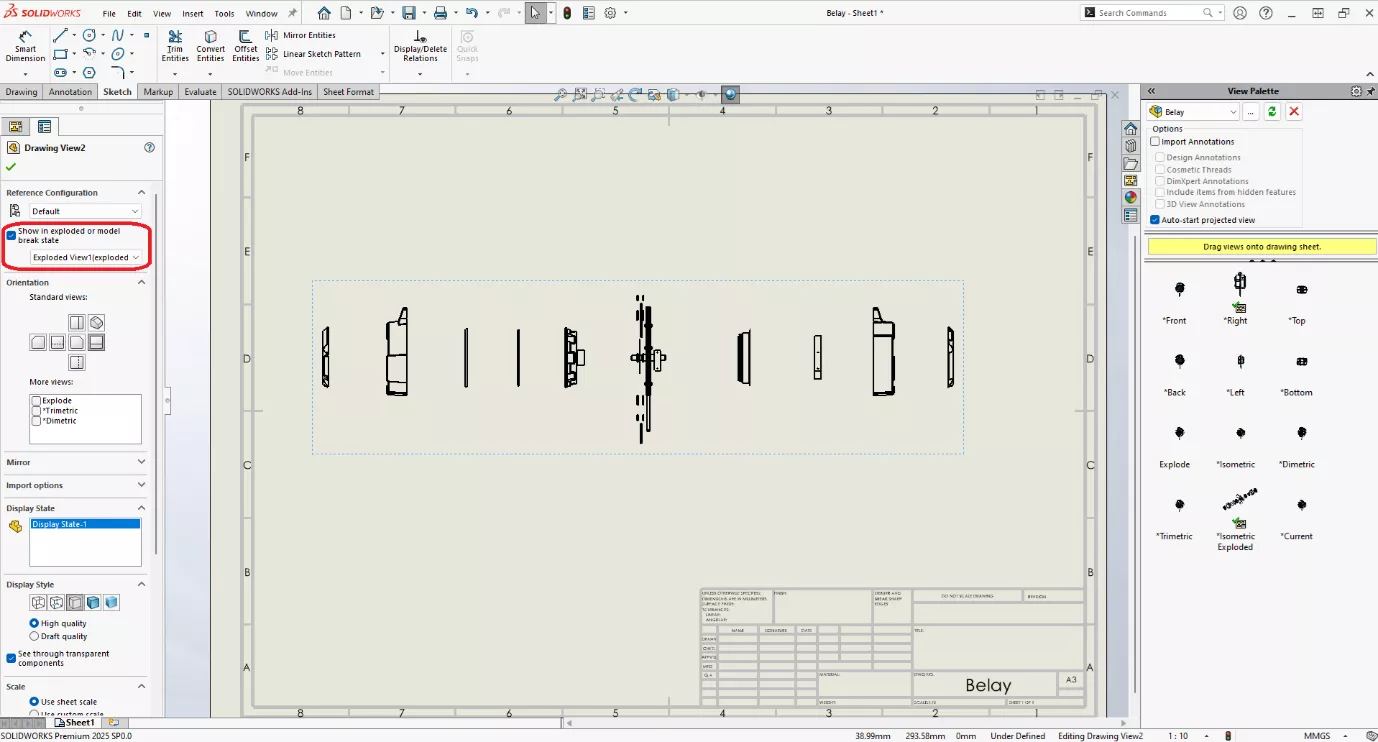Open Display/Delete Relations tool
1378x742 pixels.
420,46
